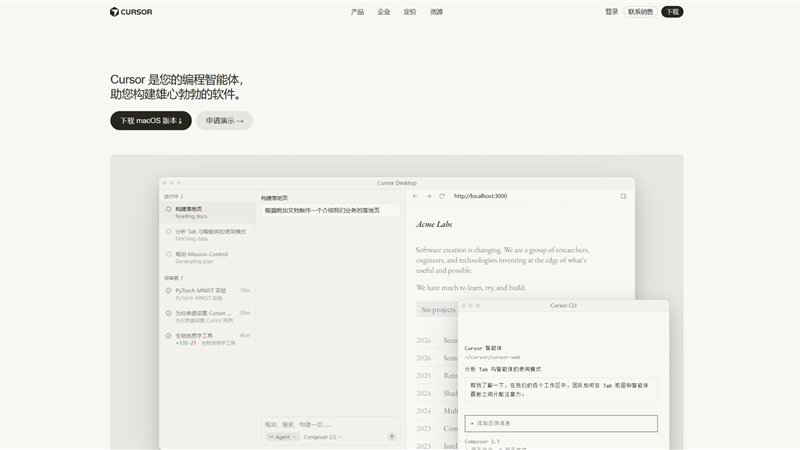The width and height of the screenshot is (800, 450).
Task: Click the Cursor logo in the header
Action: tap(131, 12)
